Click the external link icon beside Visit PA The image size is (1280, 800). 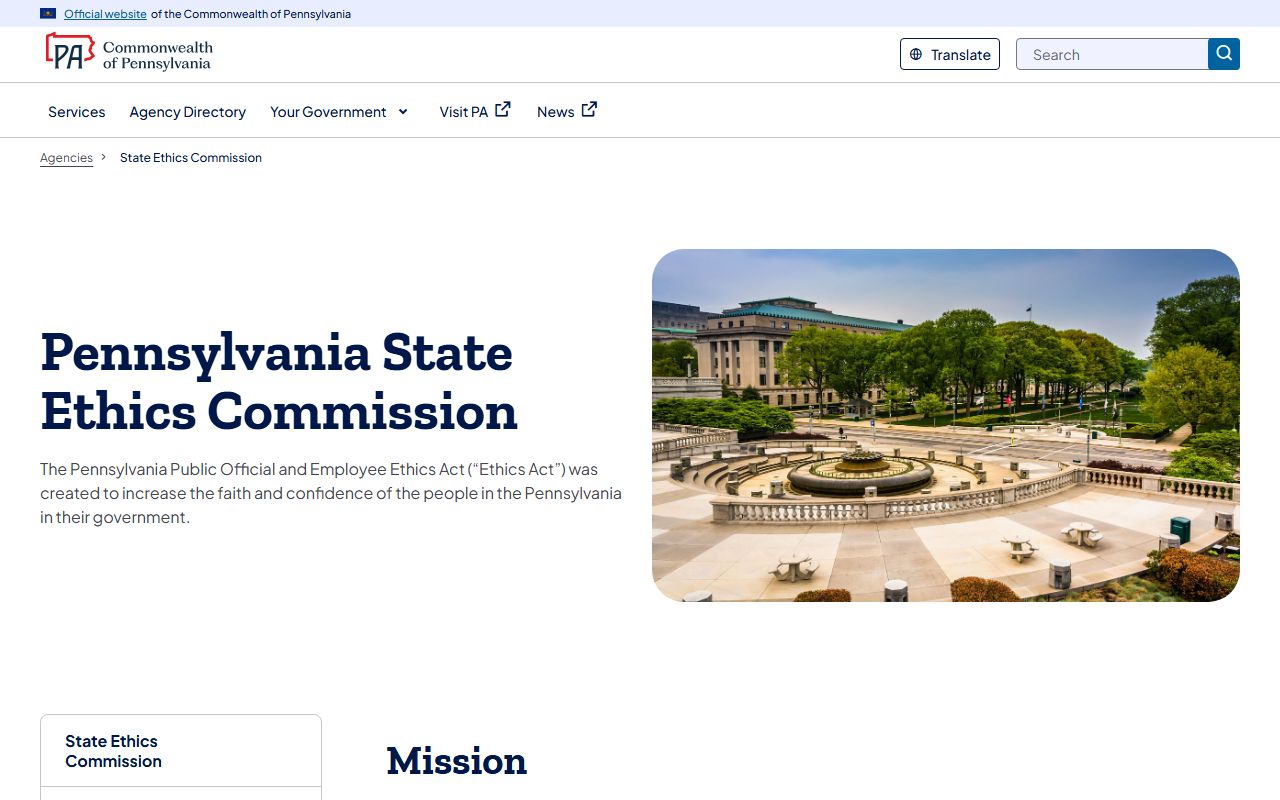(x=503, y=109)
